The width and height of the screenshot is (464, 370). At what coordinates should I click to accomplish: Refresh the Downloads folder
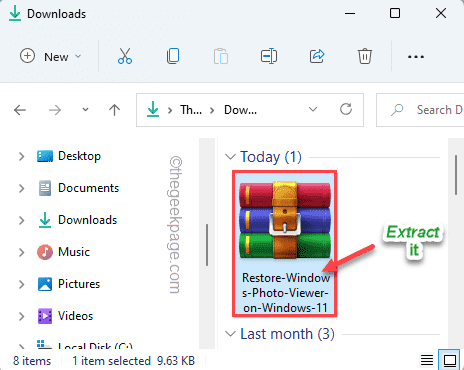pyautogui.click(x=346, y=109)
